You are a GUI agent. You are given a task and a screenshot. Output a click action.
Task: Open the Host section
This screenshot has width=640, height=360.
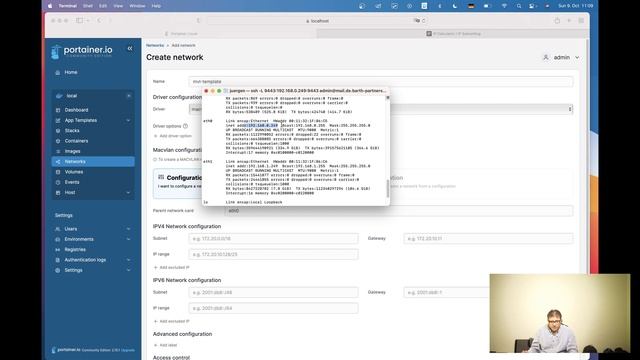(70, 193)
